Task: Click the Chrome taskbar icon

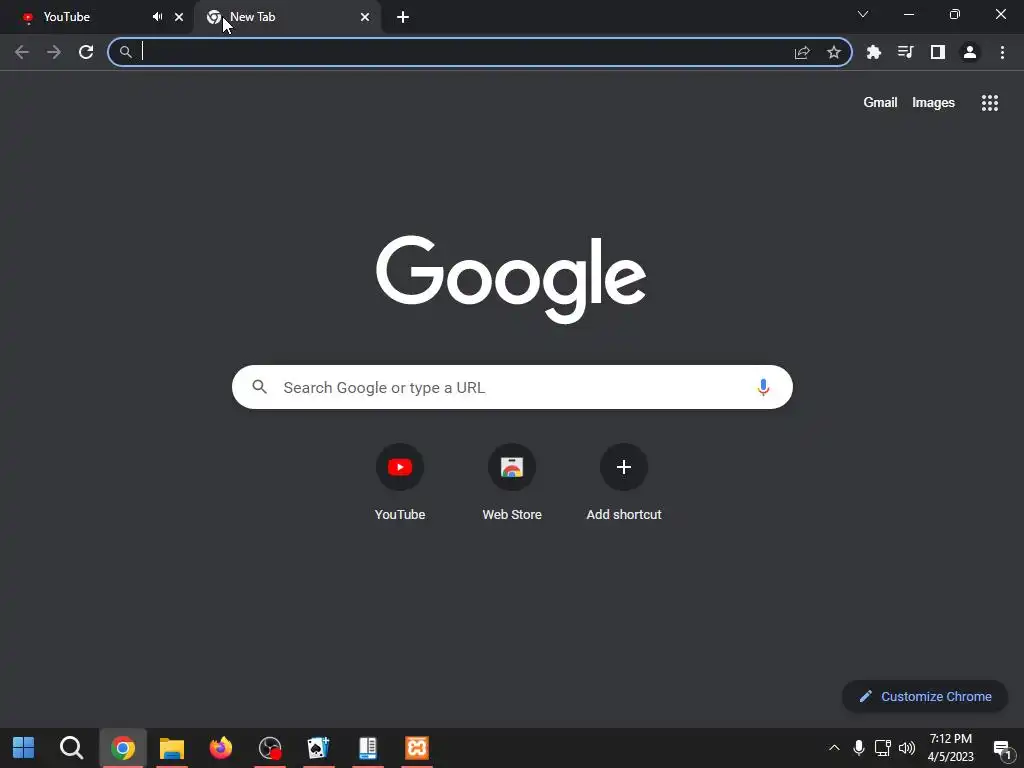Action: [x=123, y=748]
